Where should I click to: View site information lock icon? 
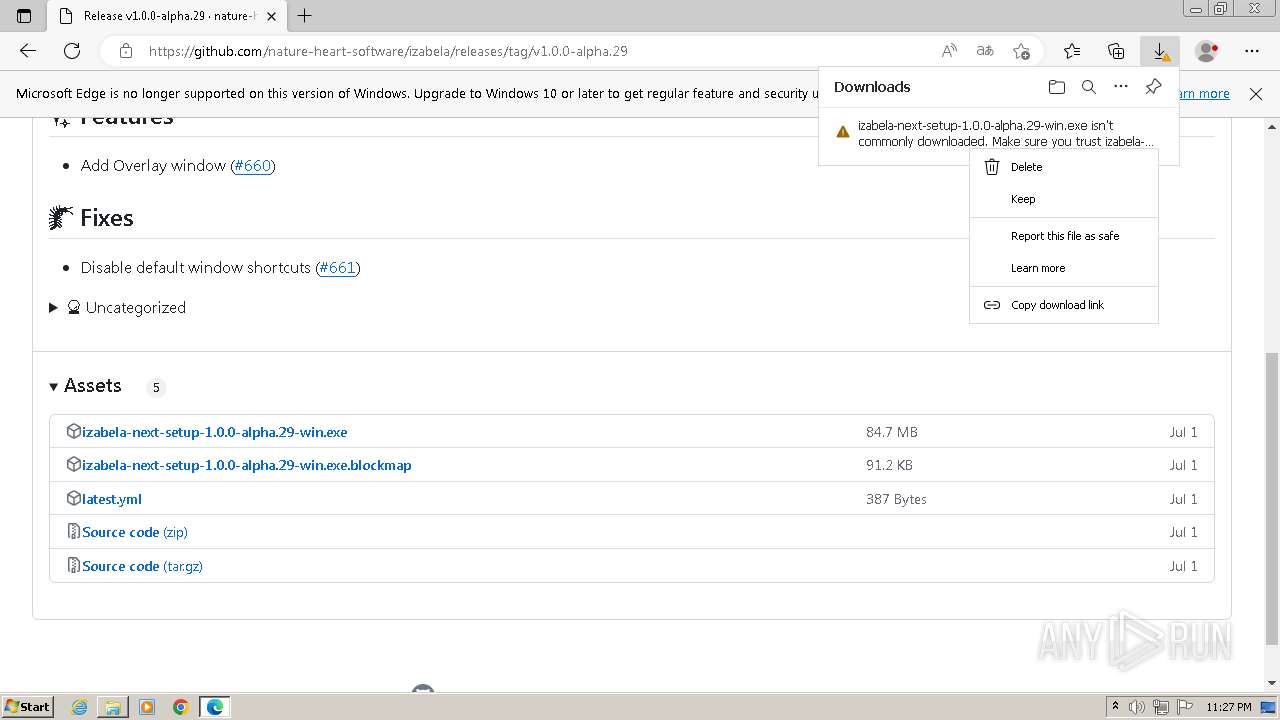tap(126, 51)
